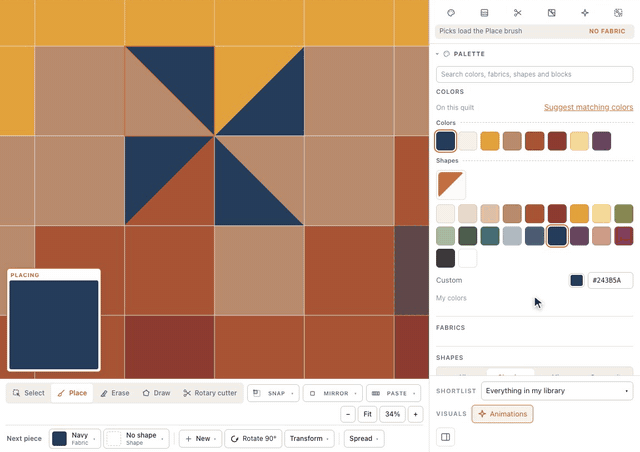Click the 'Custom' color label
The height and width of the screenshot is (452, 640).
449,280
